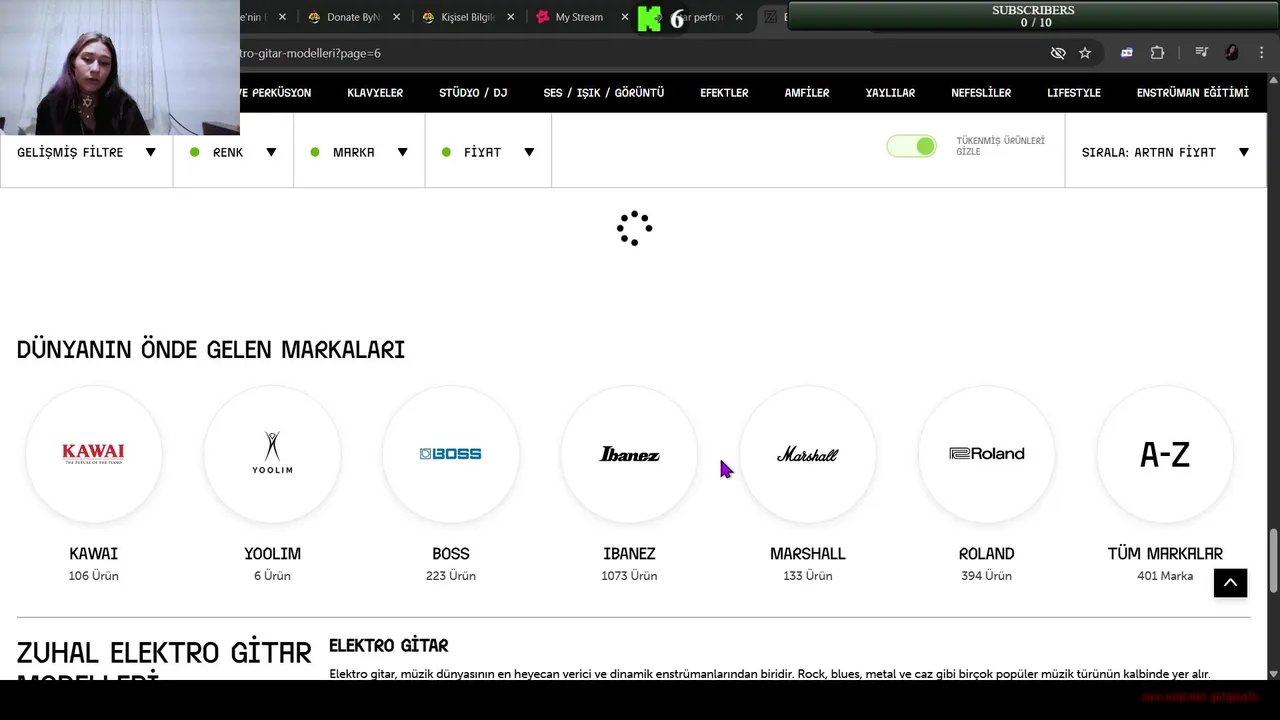Image resolution: width=1280 pixels, height=720 pixels.
Task: Click the Ibanez brand logo
Action: [x=629, y=454]
